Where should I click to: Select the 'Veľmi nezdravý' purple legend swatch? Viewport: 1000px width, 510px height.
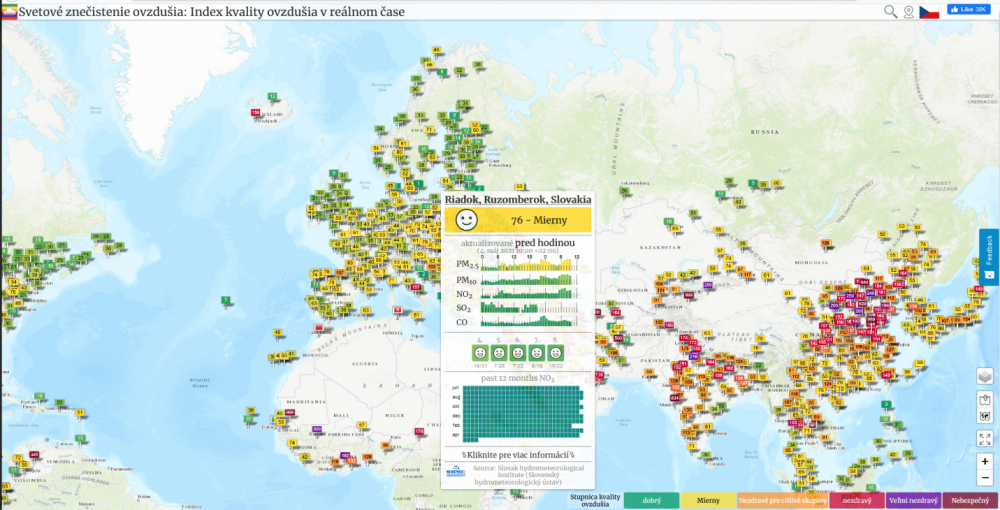click(913, 500)
